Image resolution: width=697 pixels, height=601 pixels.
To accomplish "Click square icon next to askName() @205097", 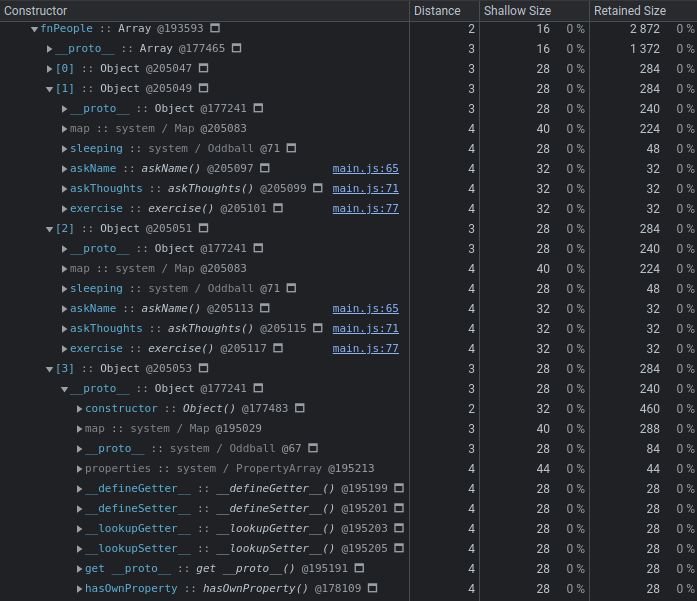I will tap(265, 168).
